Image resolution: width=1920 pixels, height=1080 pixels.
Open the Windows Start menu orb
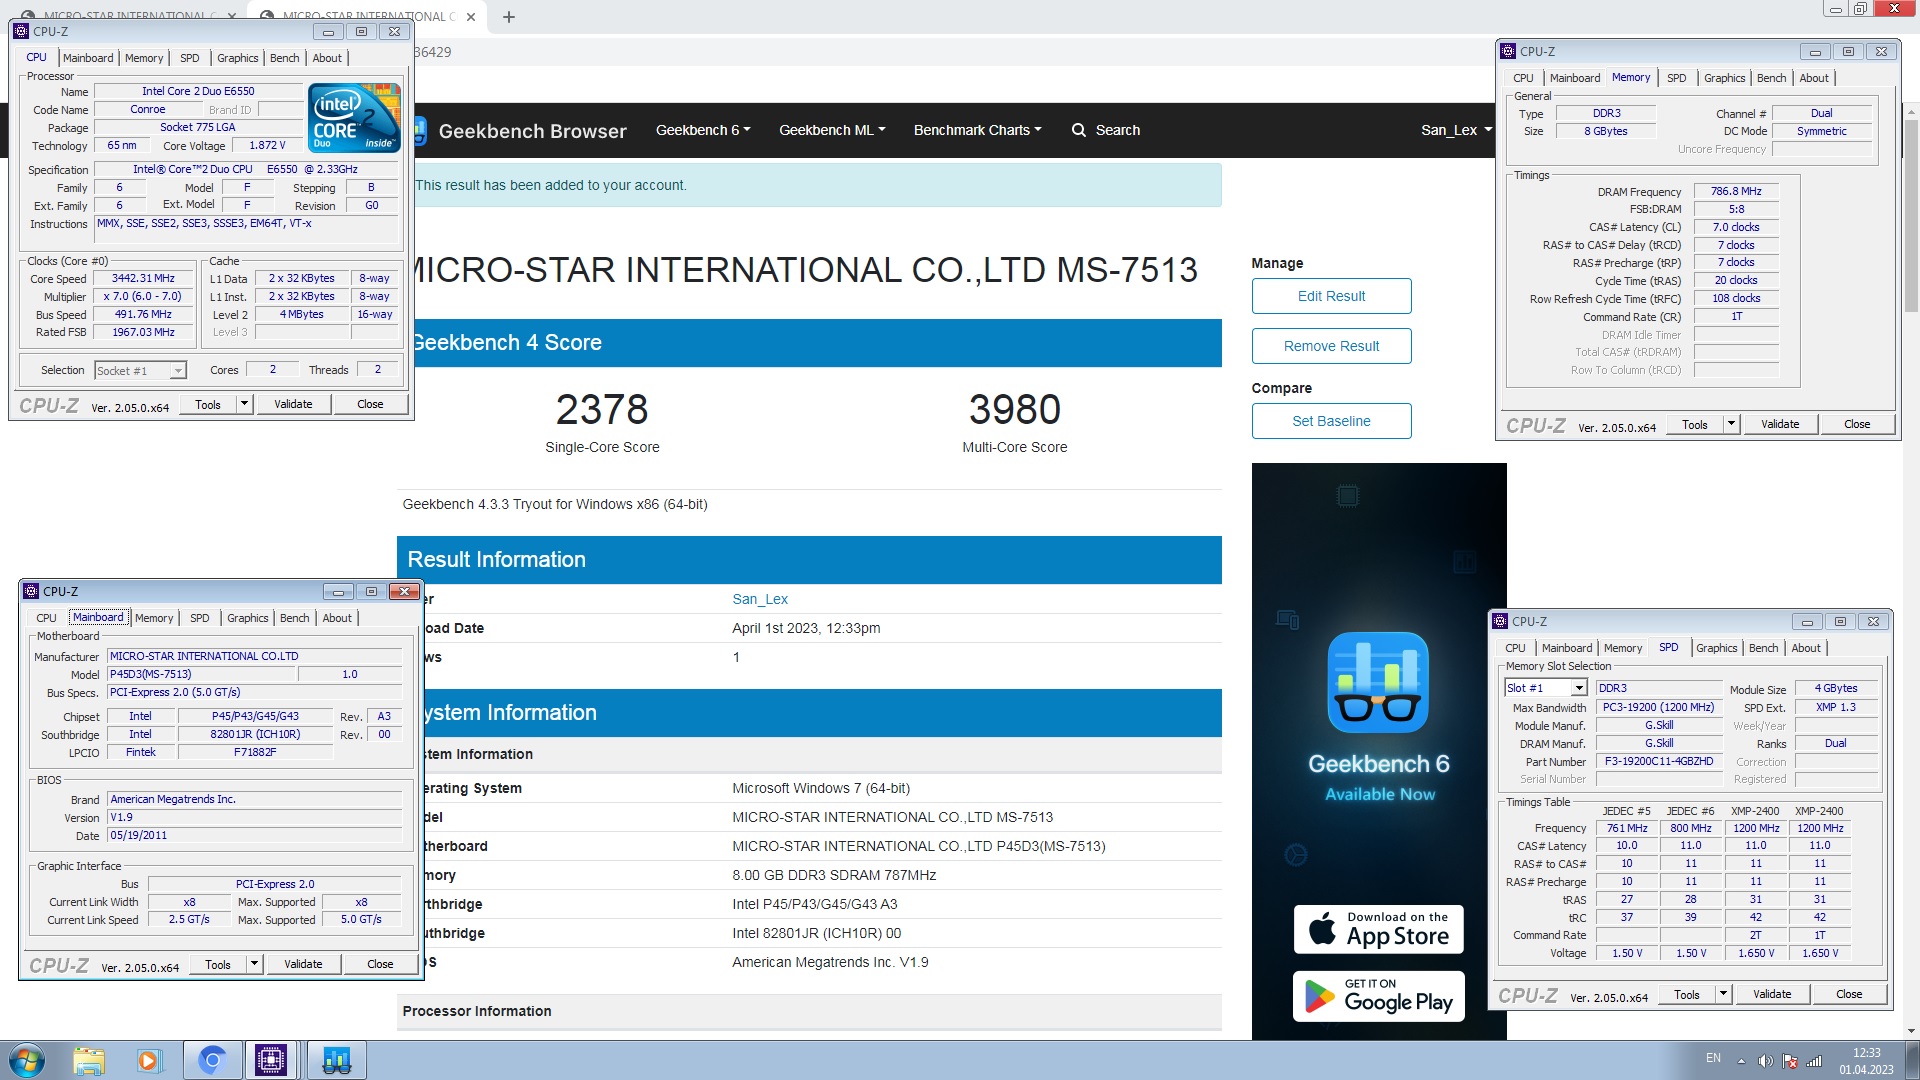(x=27, y=1060)
